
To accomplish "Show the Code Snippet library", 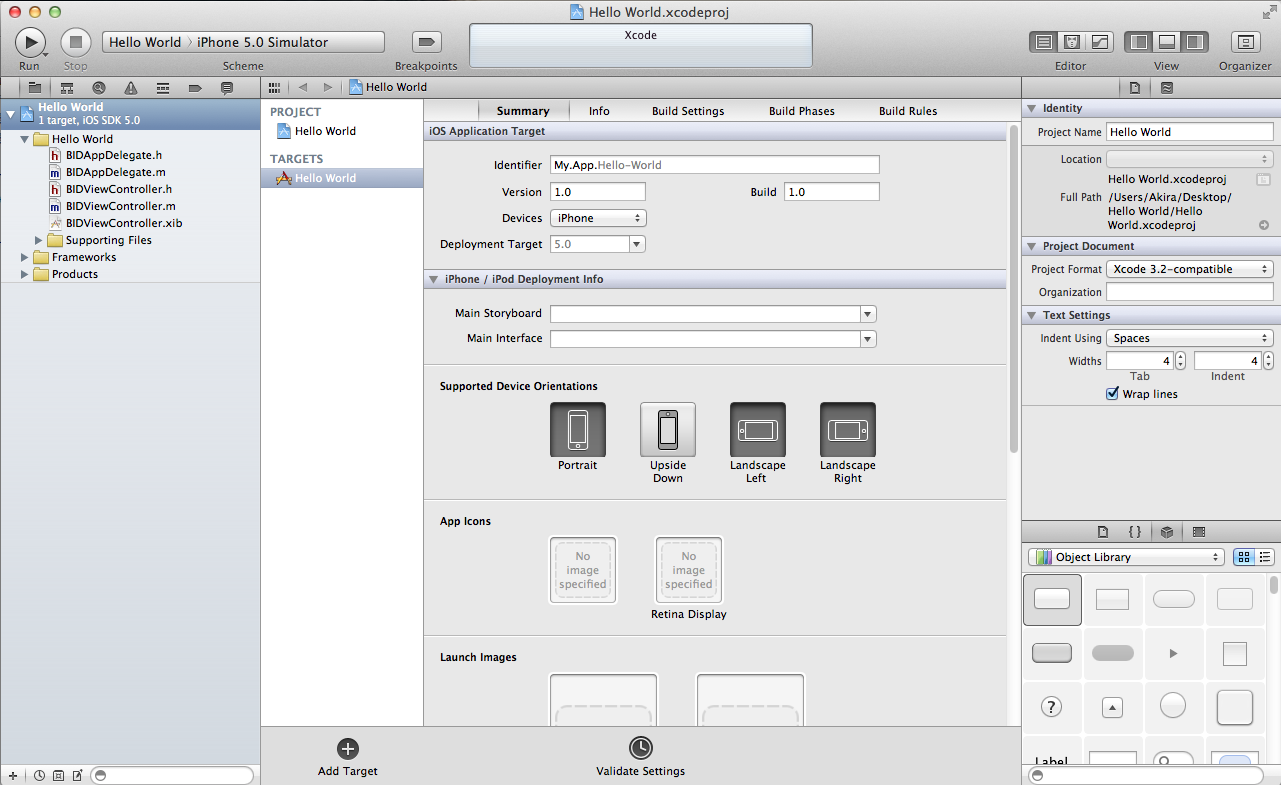I will point(1135,532).
